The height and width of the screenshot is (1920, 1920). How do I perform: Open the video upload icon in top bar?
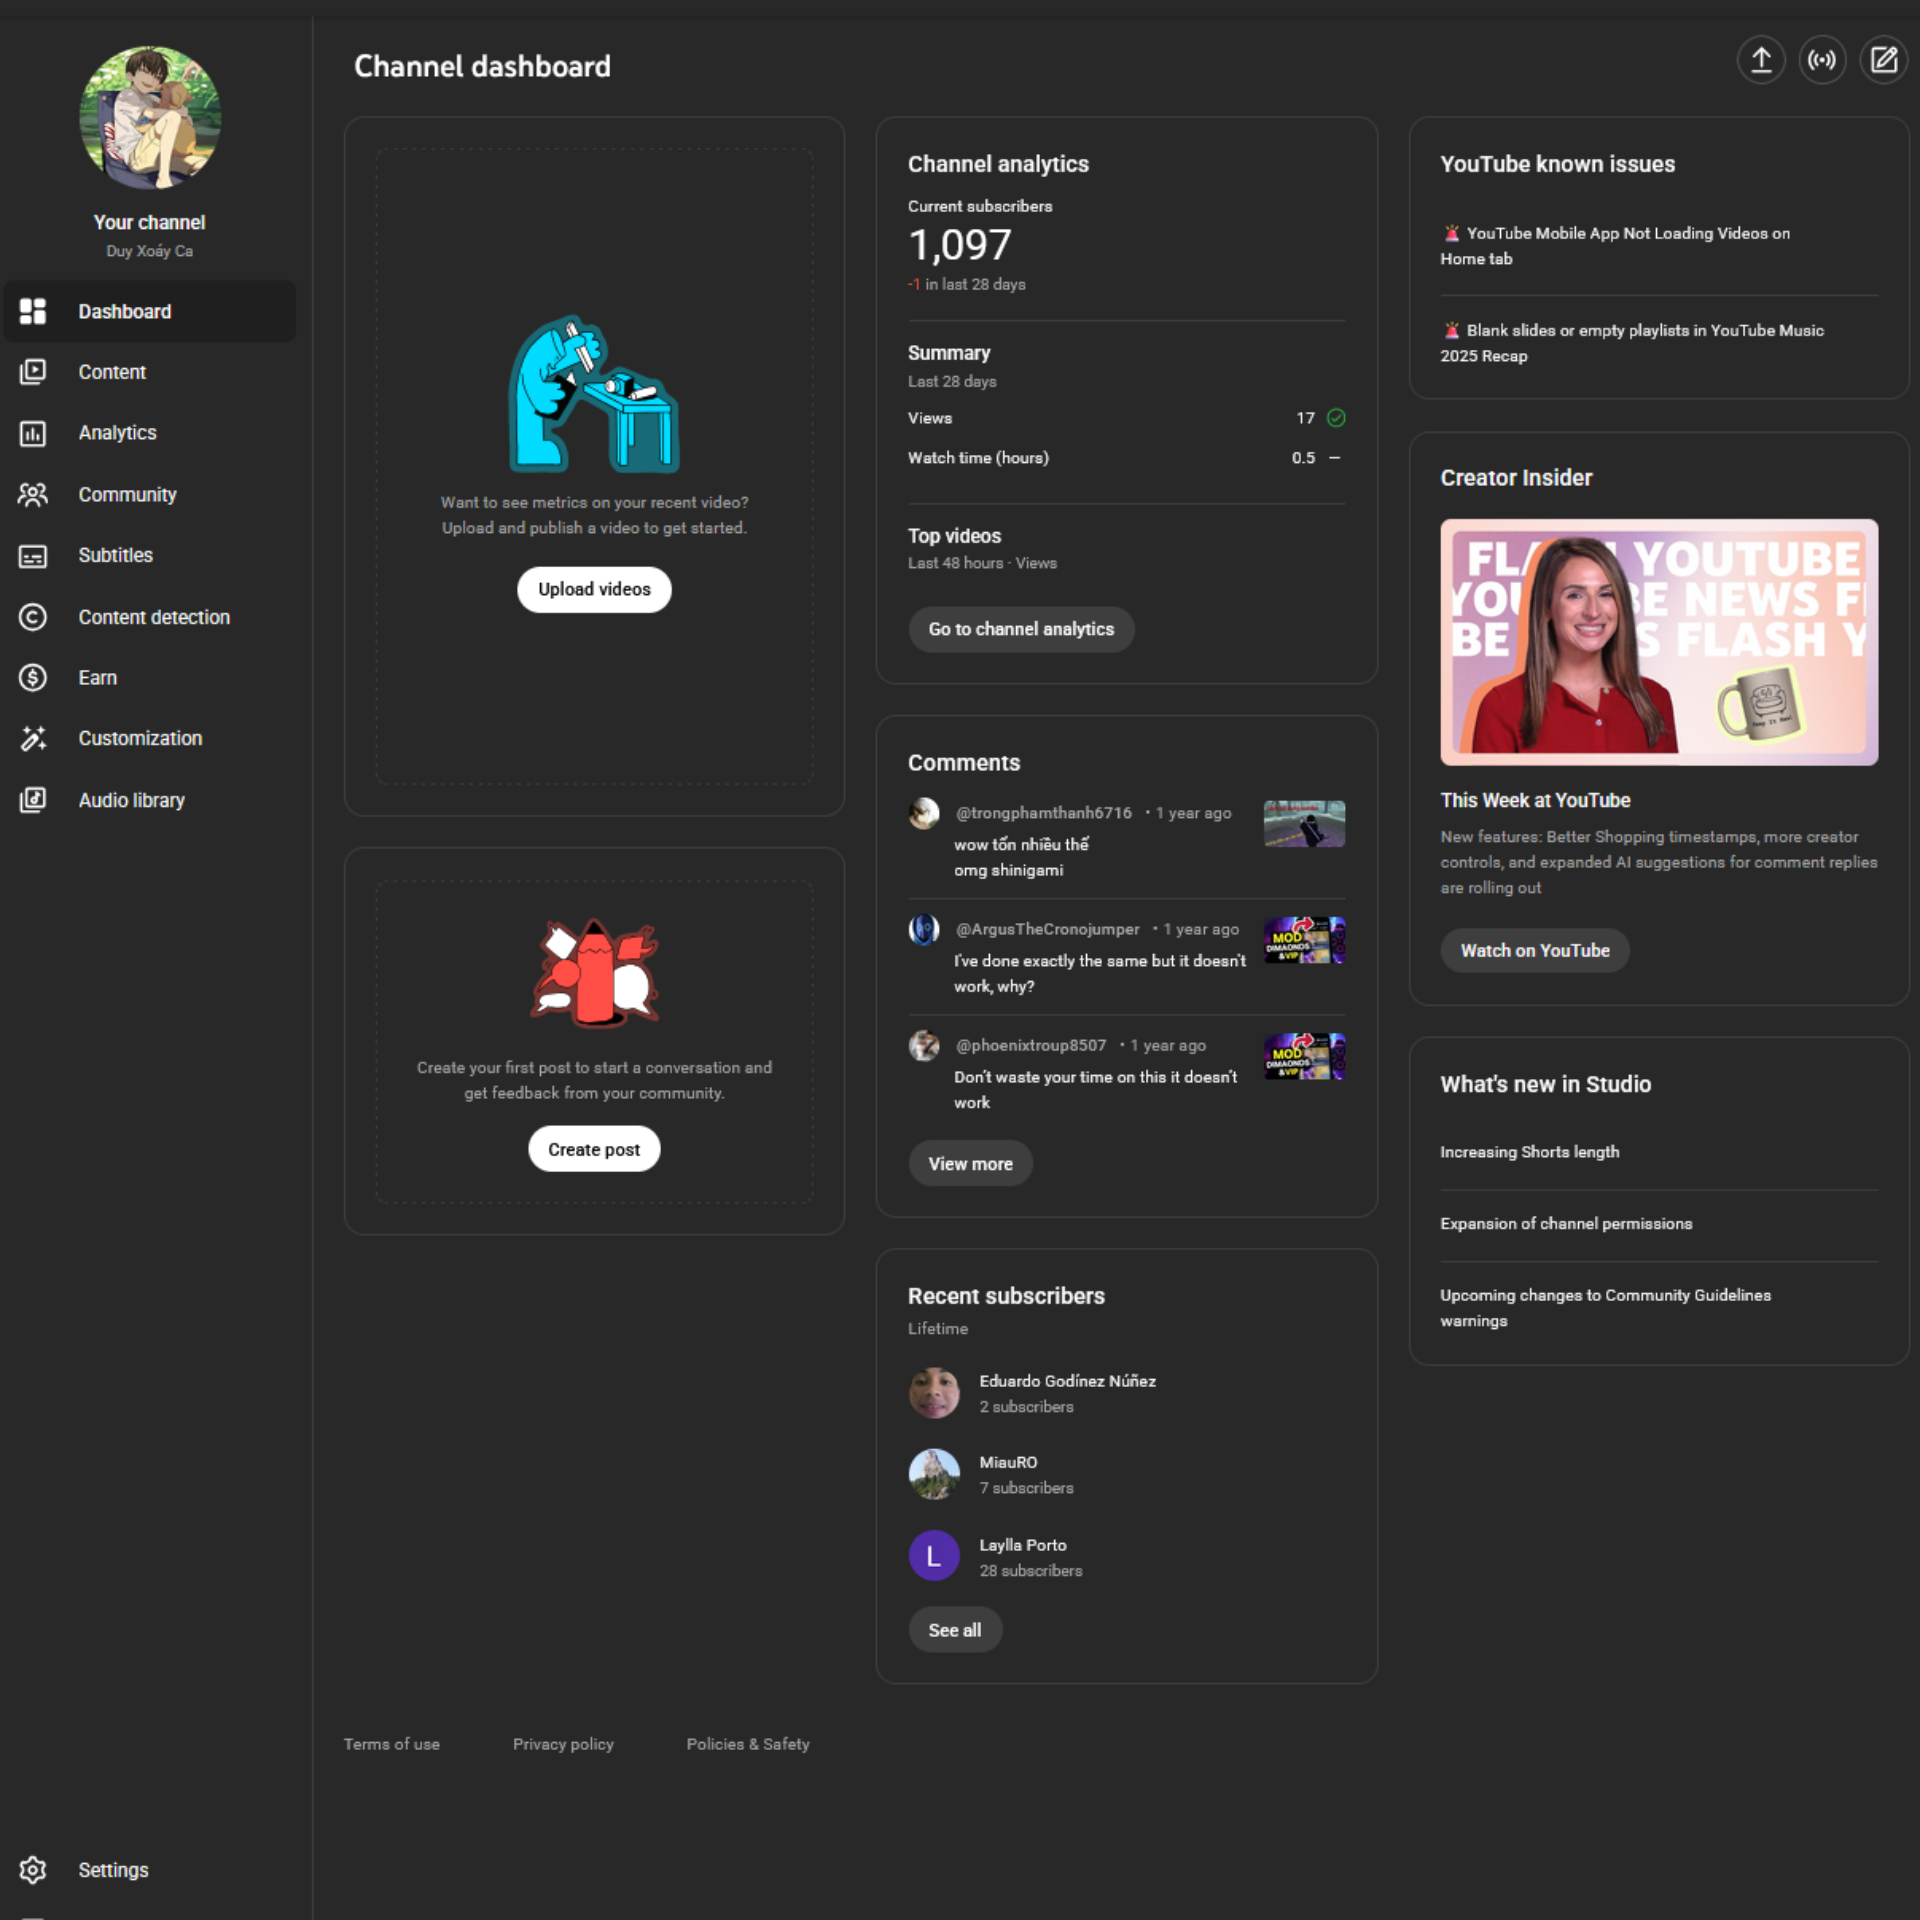pos(1761,60)
